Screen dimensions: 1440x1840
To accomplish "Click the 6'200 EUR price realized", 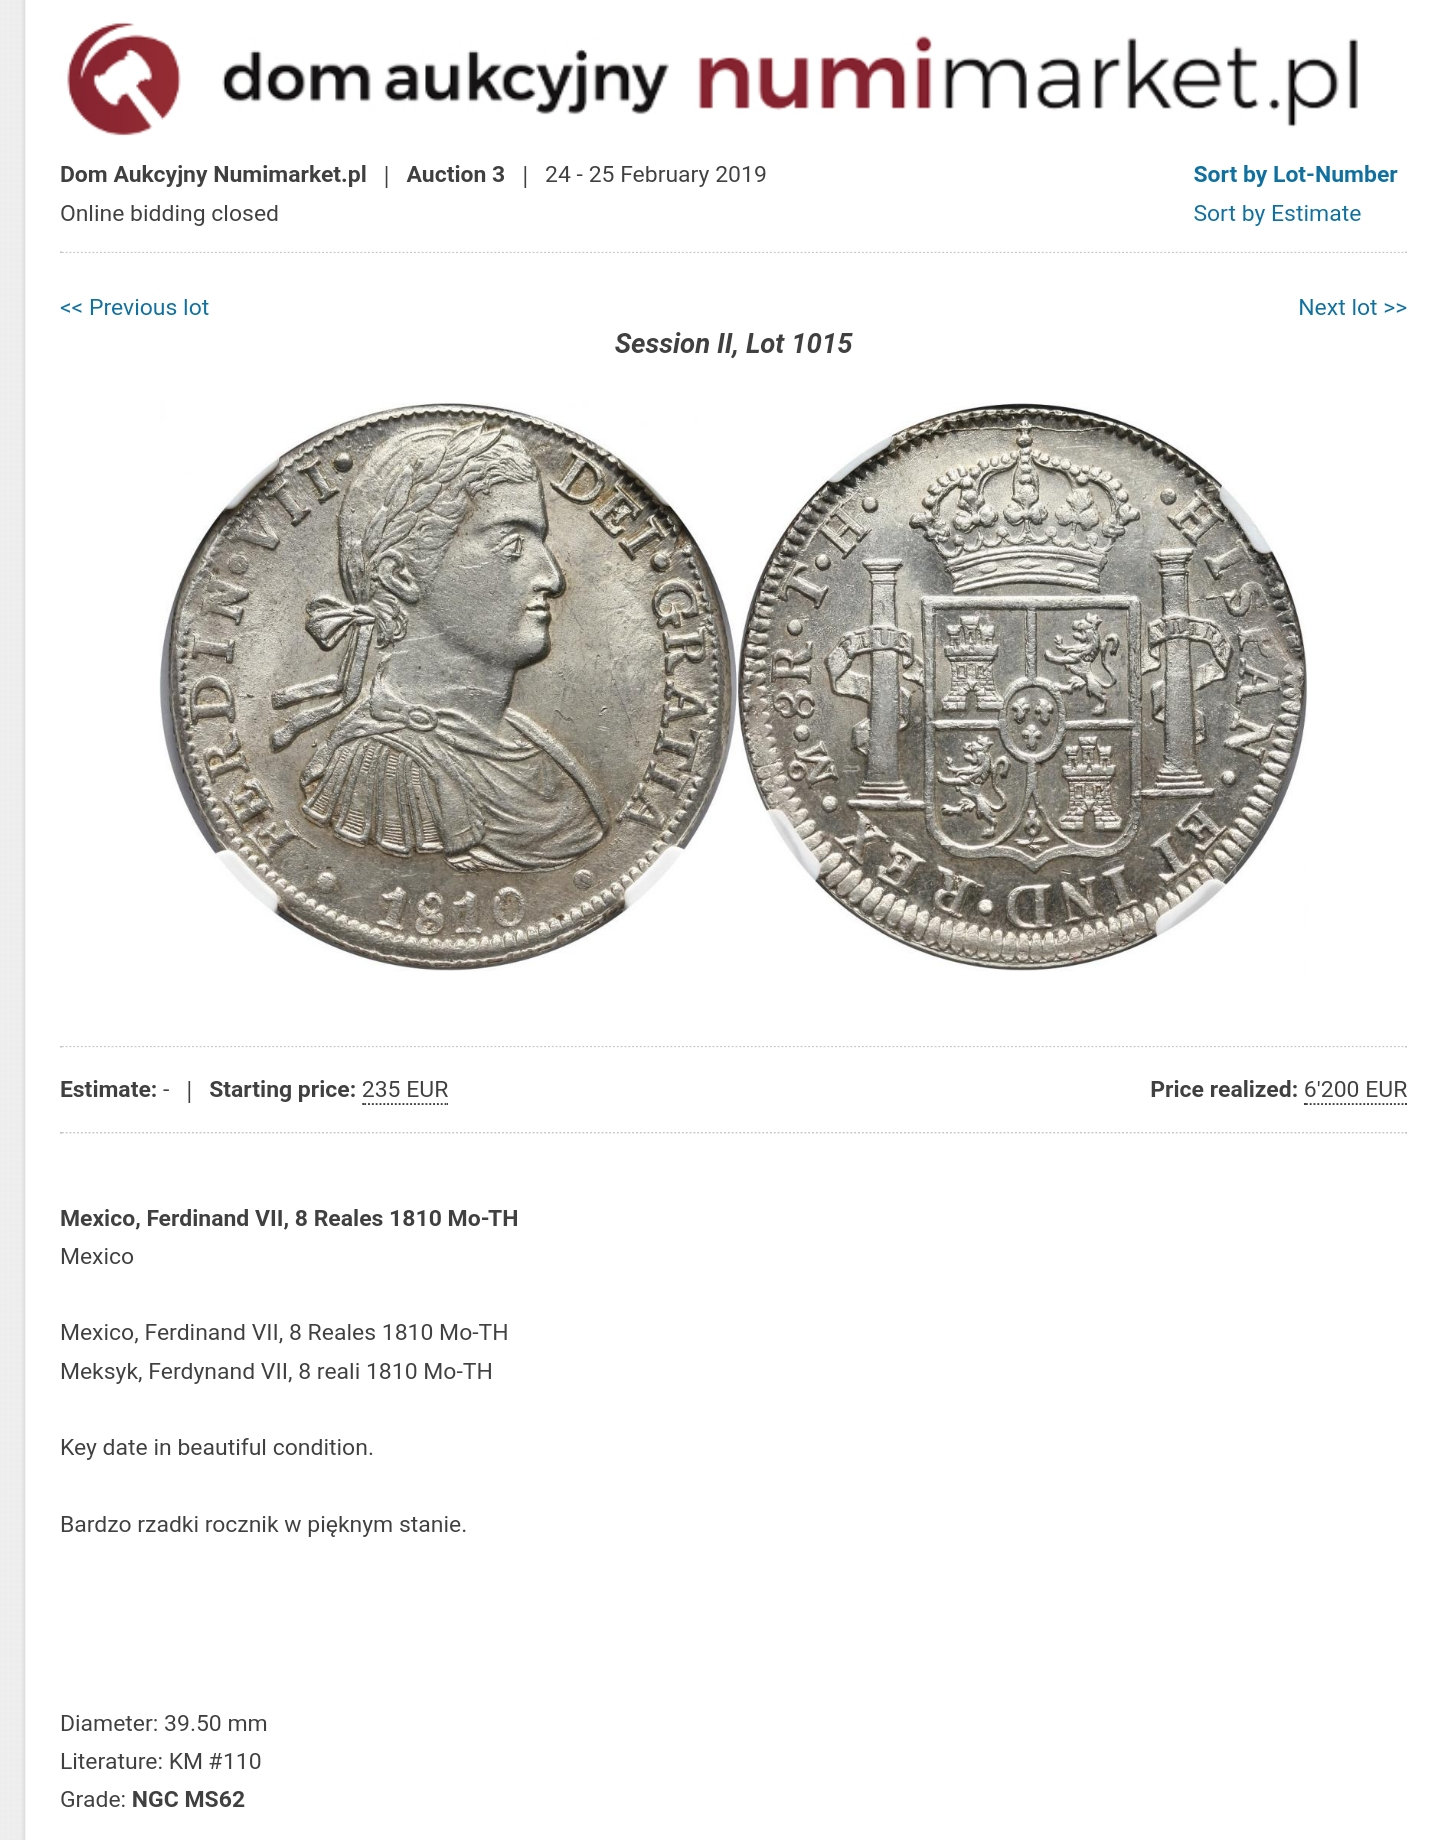I will [1355, 1090].
